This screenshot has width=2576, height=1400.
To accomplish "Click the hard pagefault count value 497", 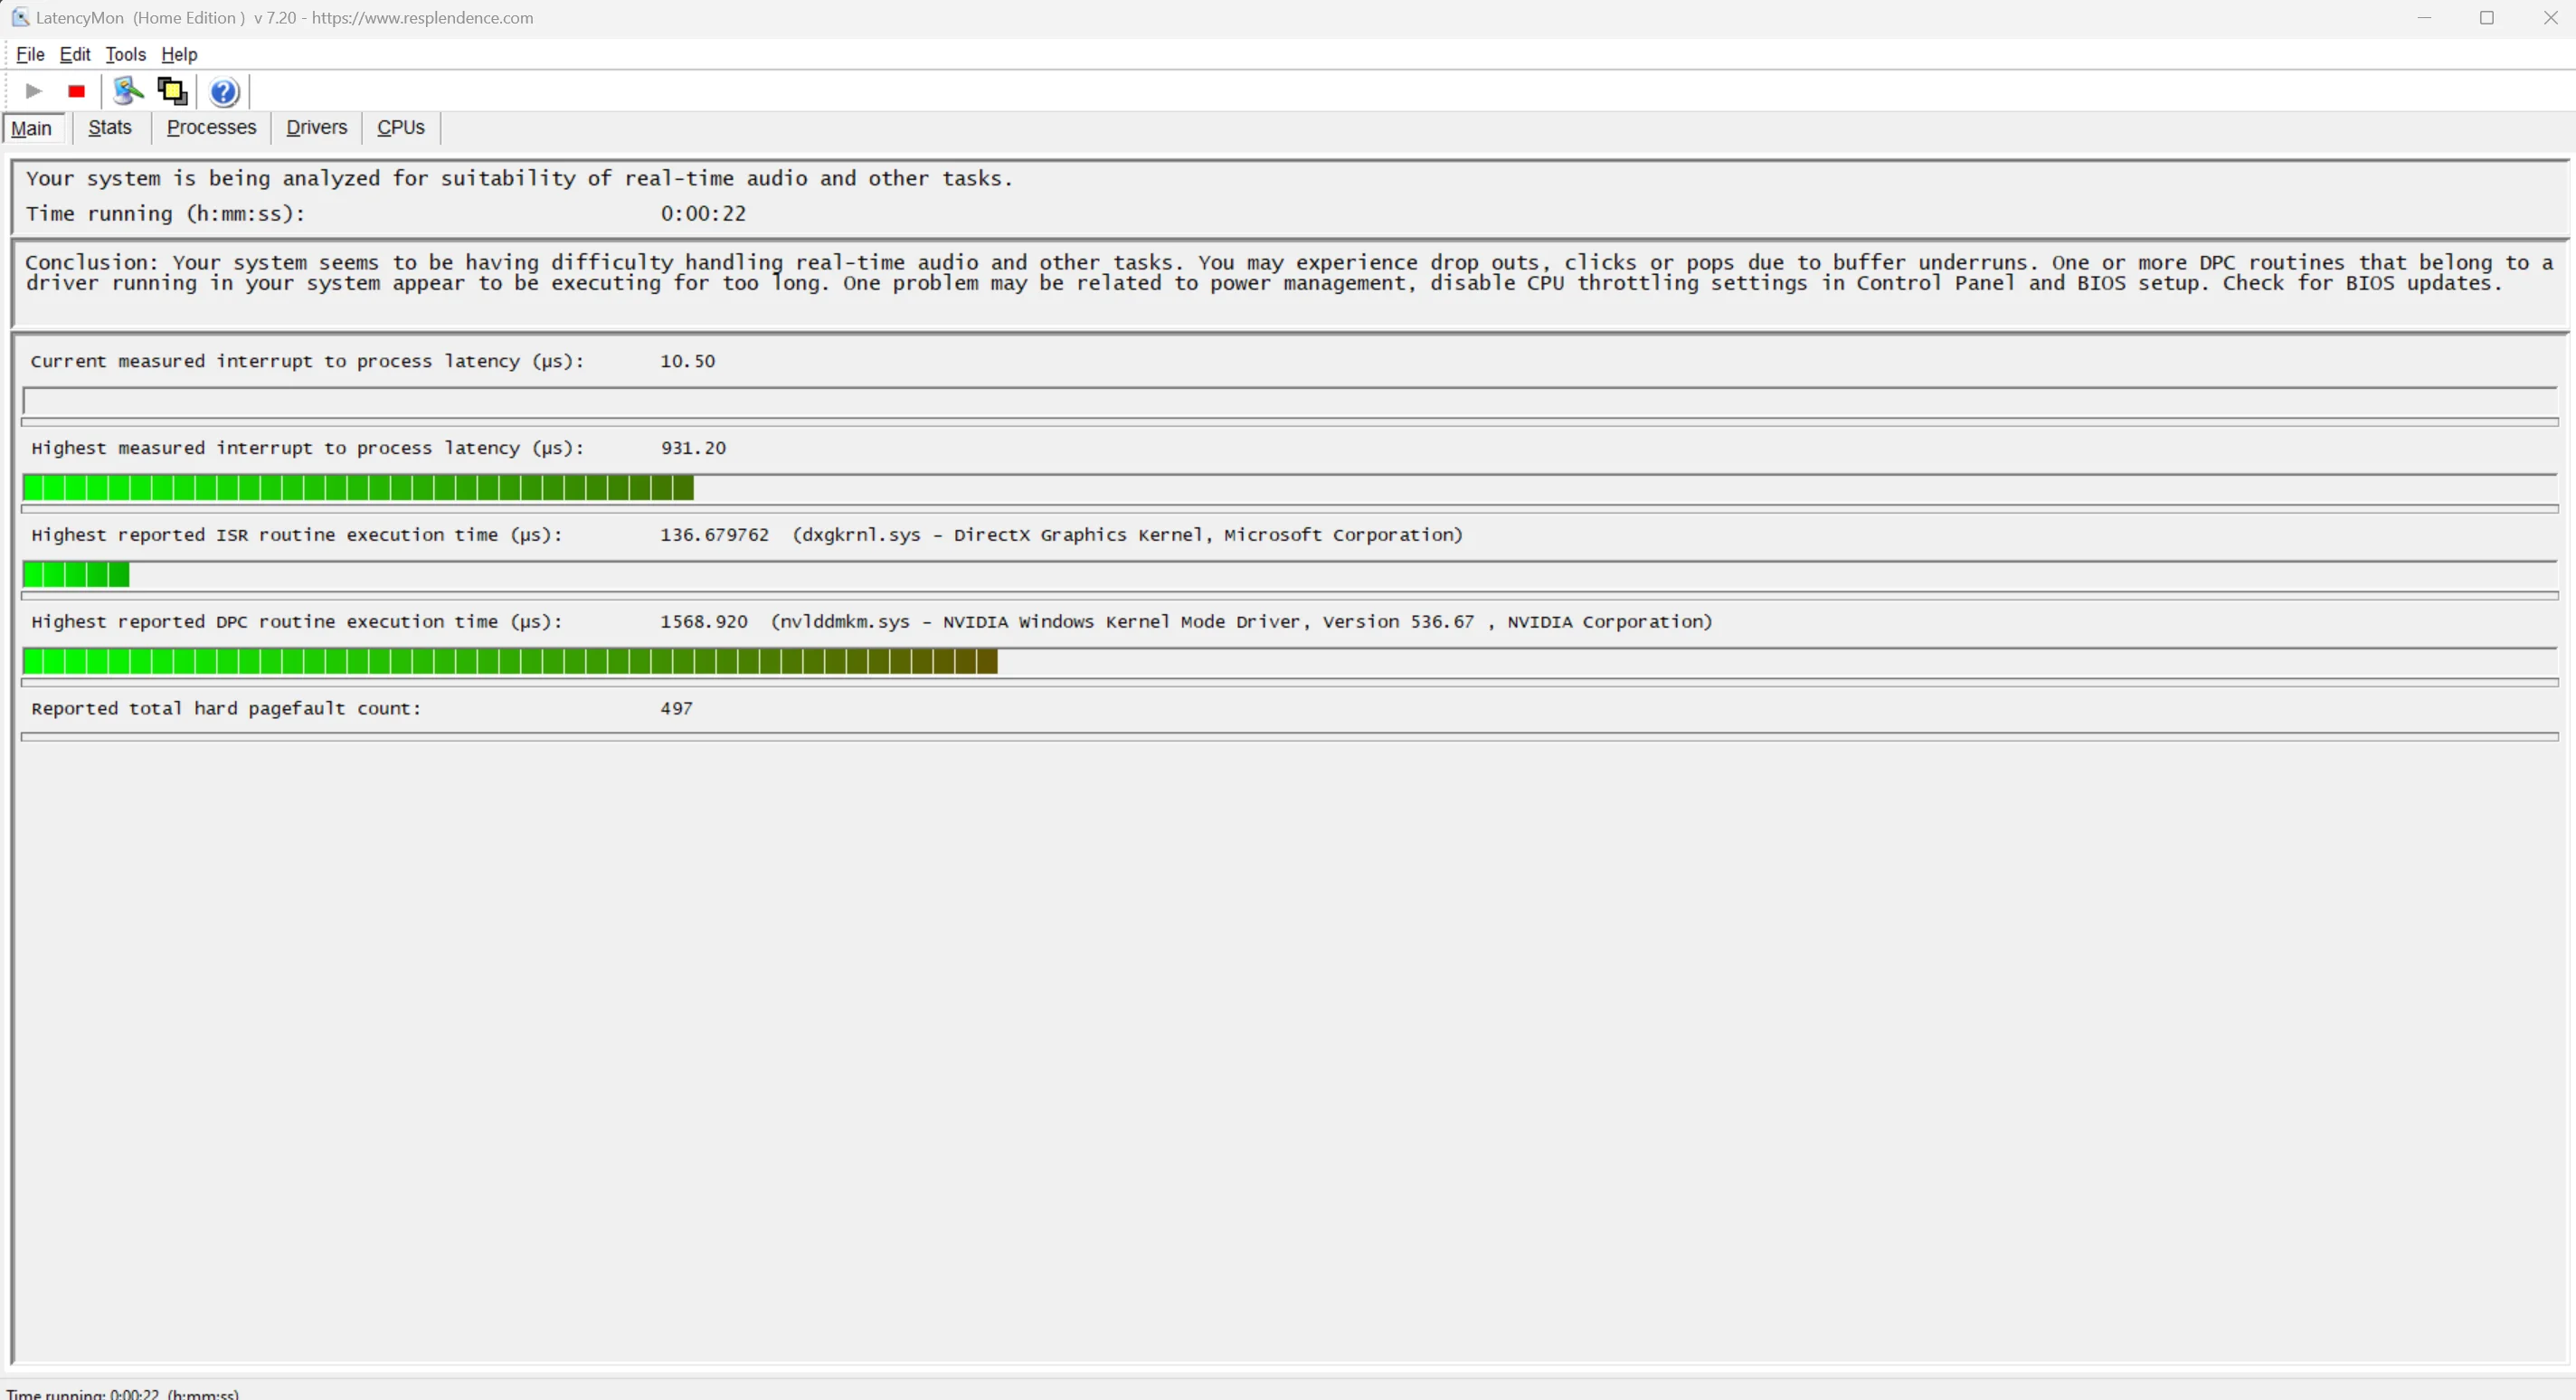I will tap(676, 708).
